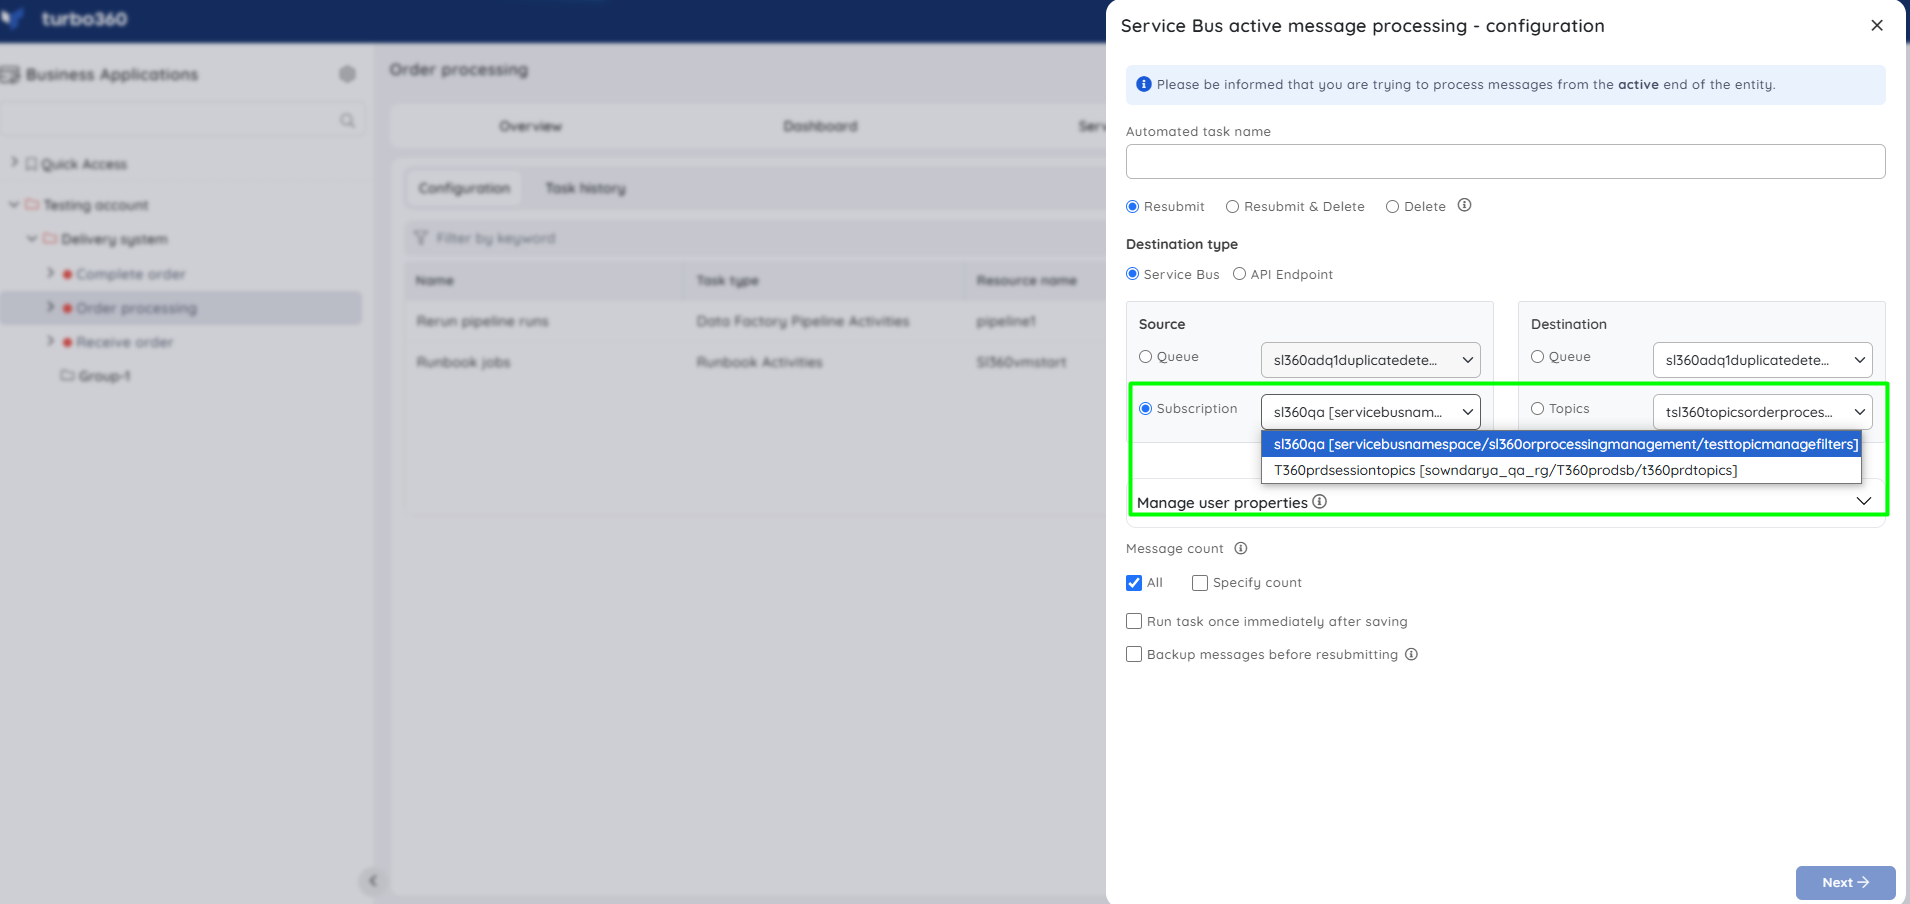Select the Resubmit radio option
Image resolution: width=1910 pixels, height=904 pixels.
click(x=1133, y=207)
